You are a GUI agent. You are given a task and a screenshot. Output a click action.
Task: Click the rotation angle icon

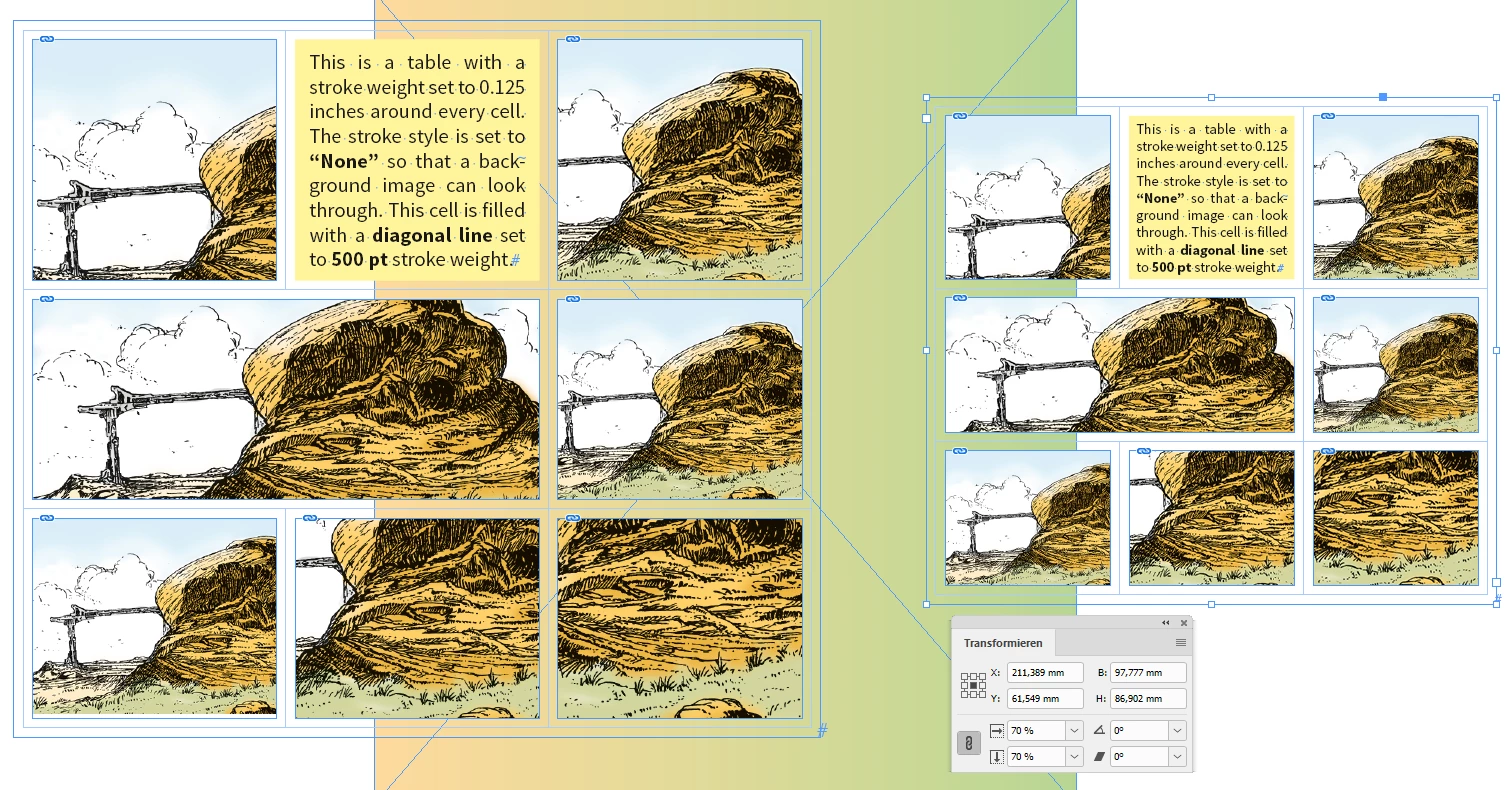(x=1100, y=731)
